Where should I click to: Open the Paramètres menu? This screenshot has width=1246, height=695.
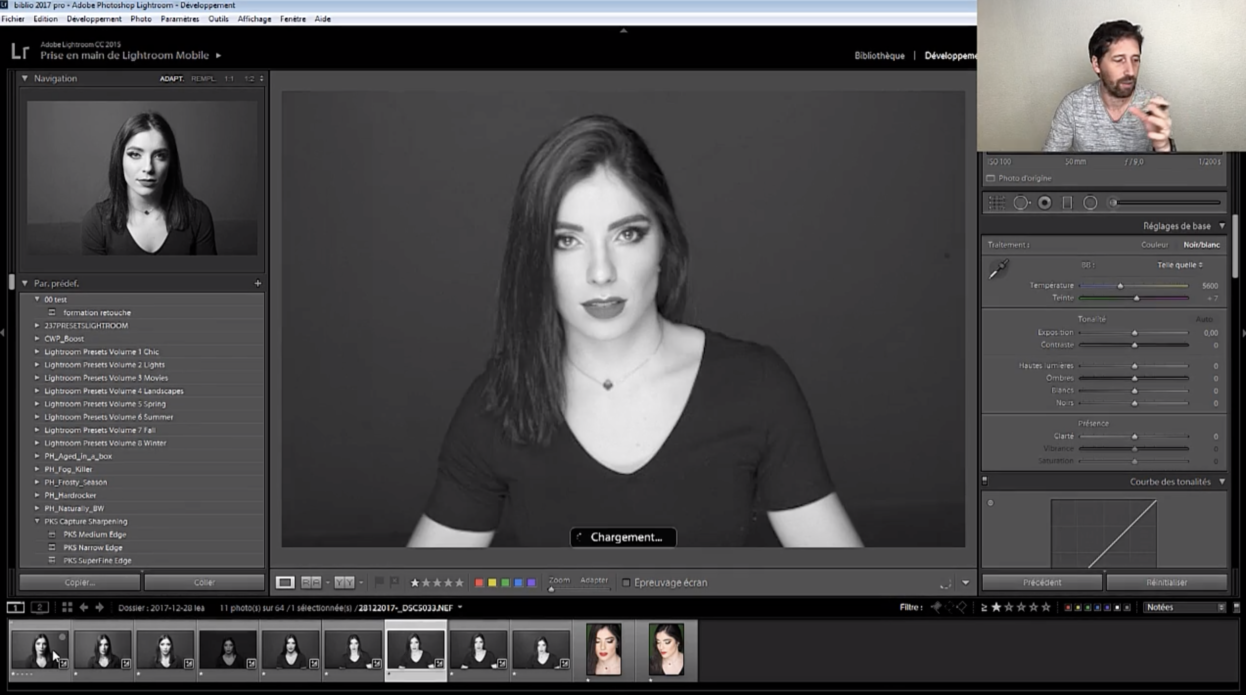[x=180, y=19]
